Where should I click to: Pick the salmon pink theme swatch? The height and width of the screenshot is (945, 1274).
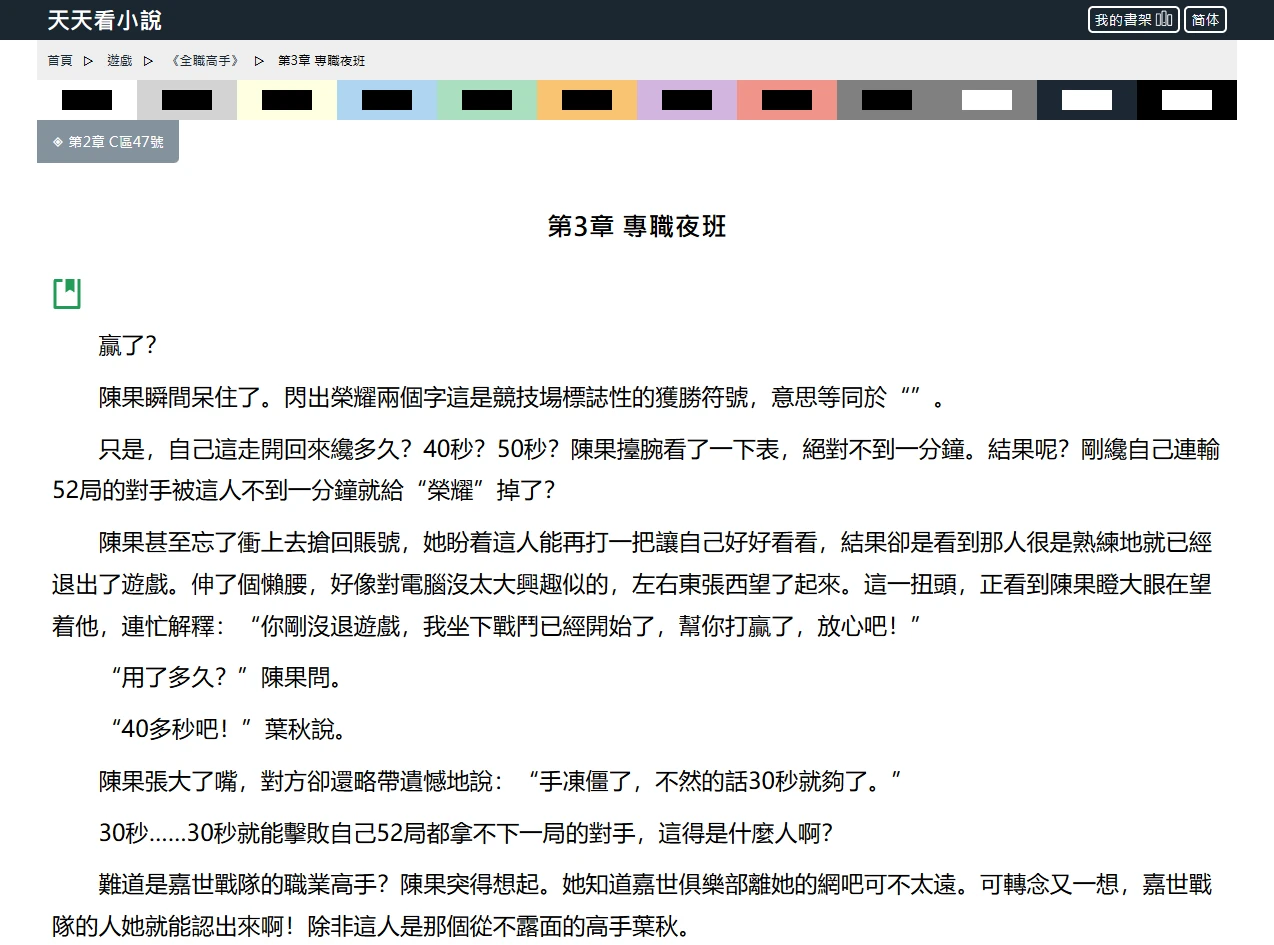pyautogui.click(x=787, y=100)
